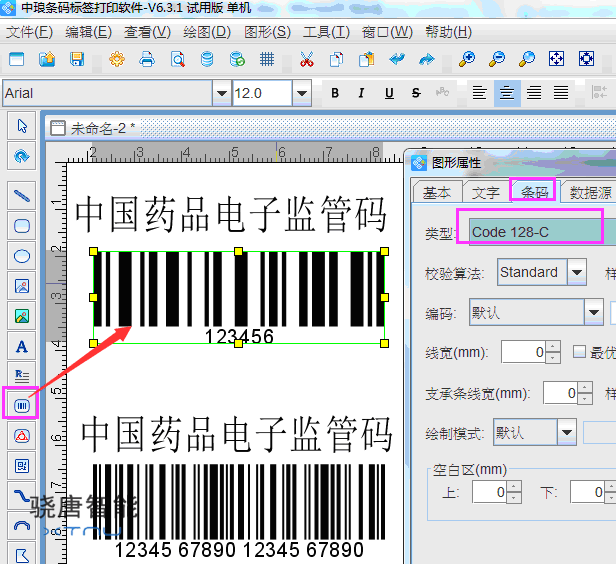The height and width of the screenshot is (564, 616).
Task: Switch to the 条码 tab
Action: 534,191
